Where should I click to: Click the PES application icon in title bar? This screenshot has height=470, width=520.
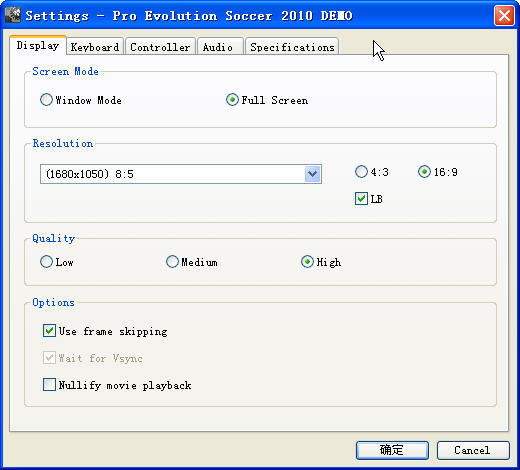[13, 15]
